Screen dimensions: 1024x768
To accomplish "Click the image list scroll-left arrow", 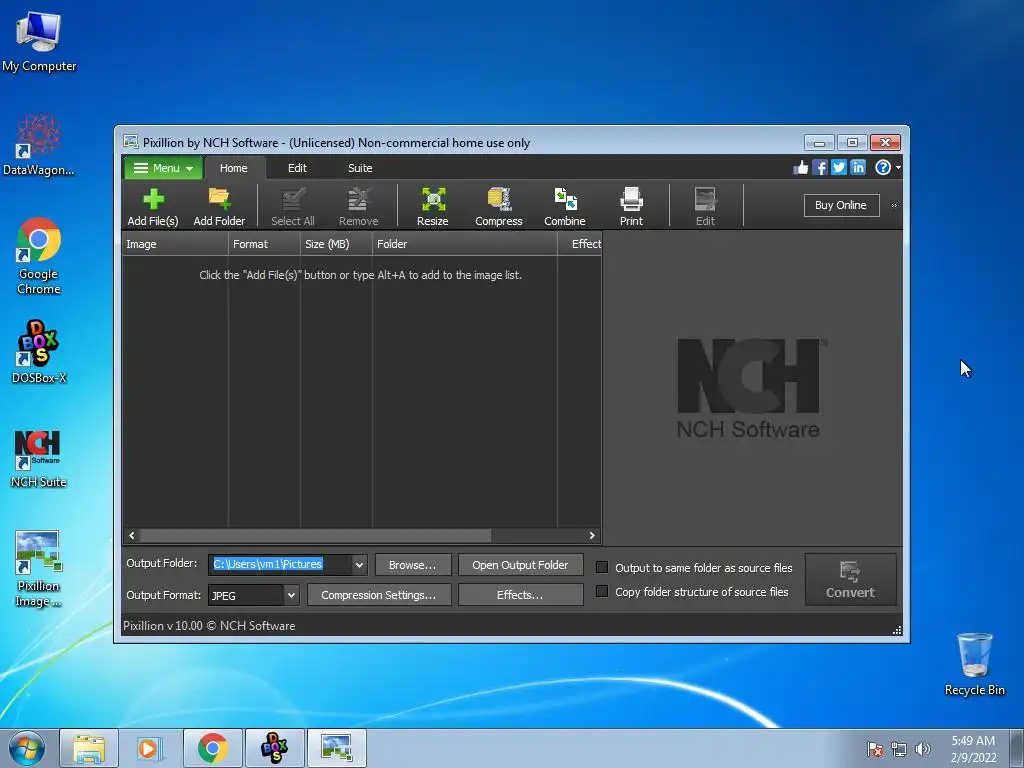I will click(132, 536).
